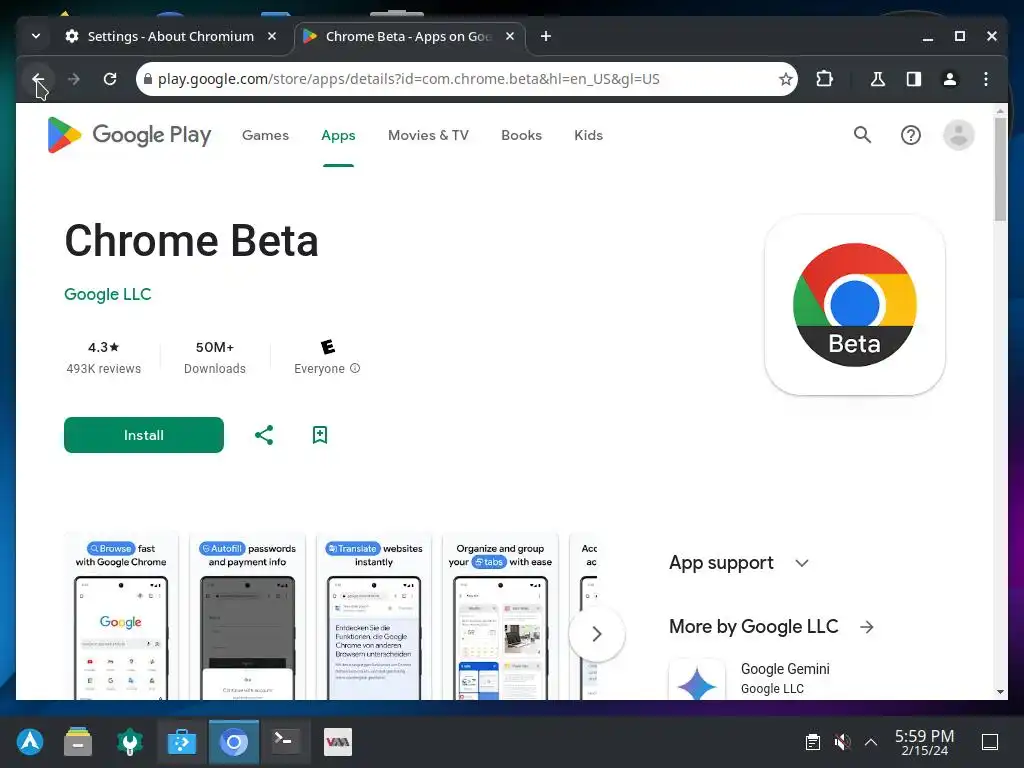
Task: Switch to Settings - About Chromium tab
Action: pyautogui.click(x=160, y=36)
